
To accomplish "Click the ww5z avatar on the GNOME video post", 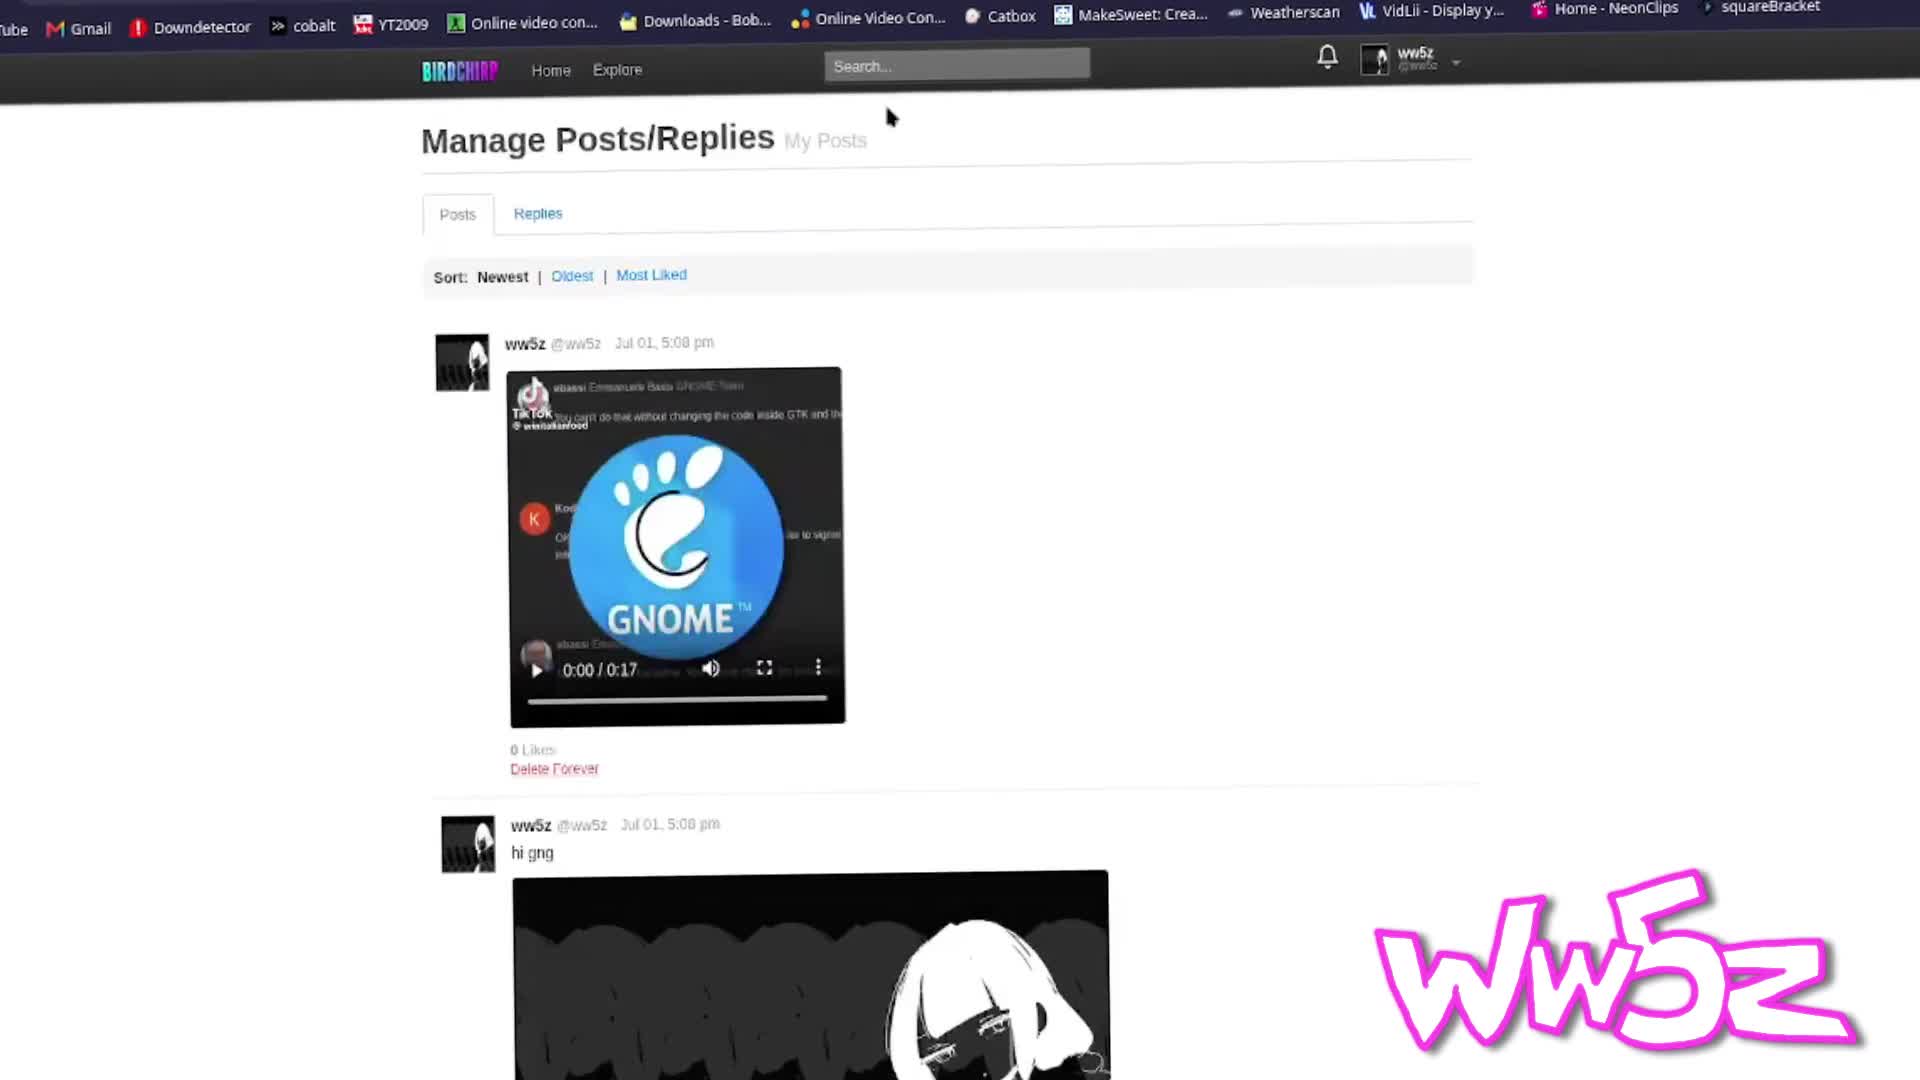I will coord(462,362).
